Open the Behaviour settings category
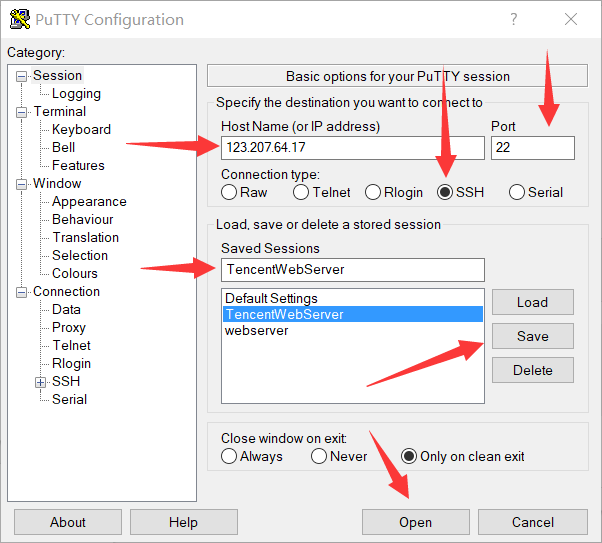 pos(83,219)
